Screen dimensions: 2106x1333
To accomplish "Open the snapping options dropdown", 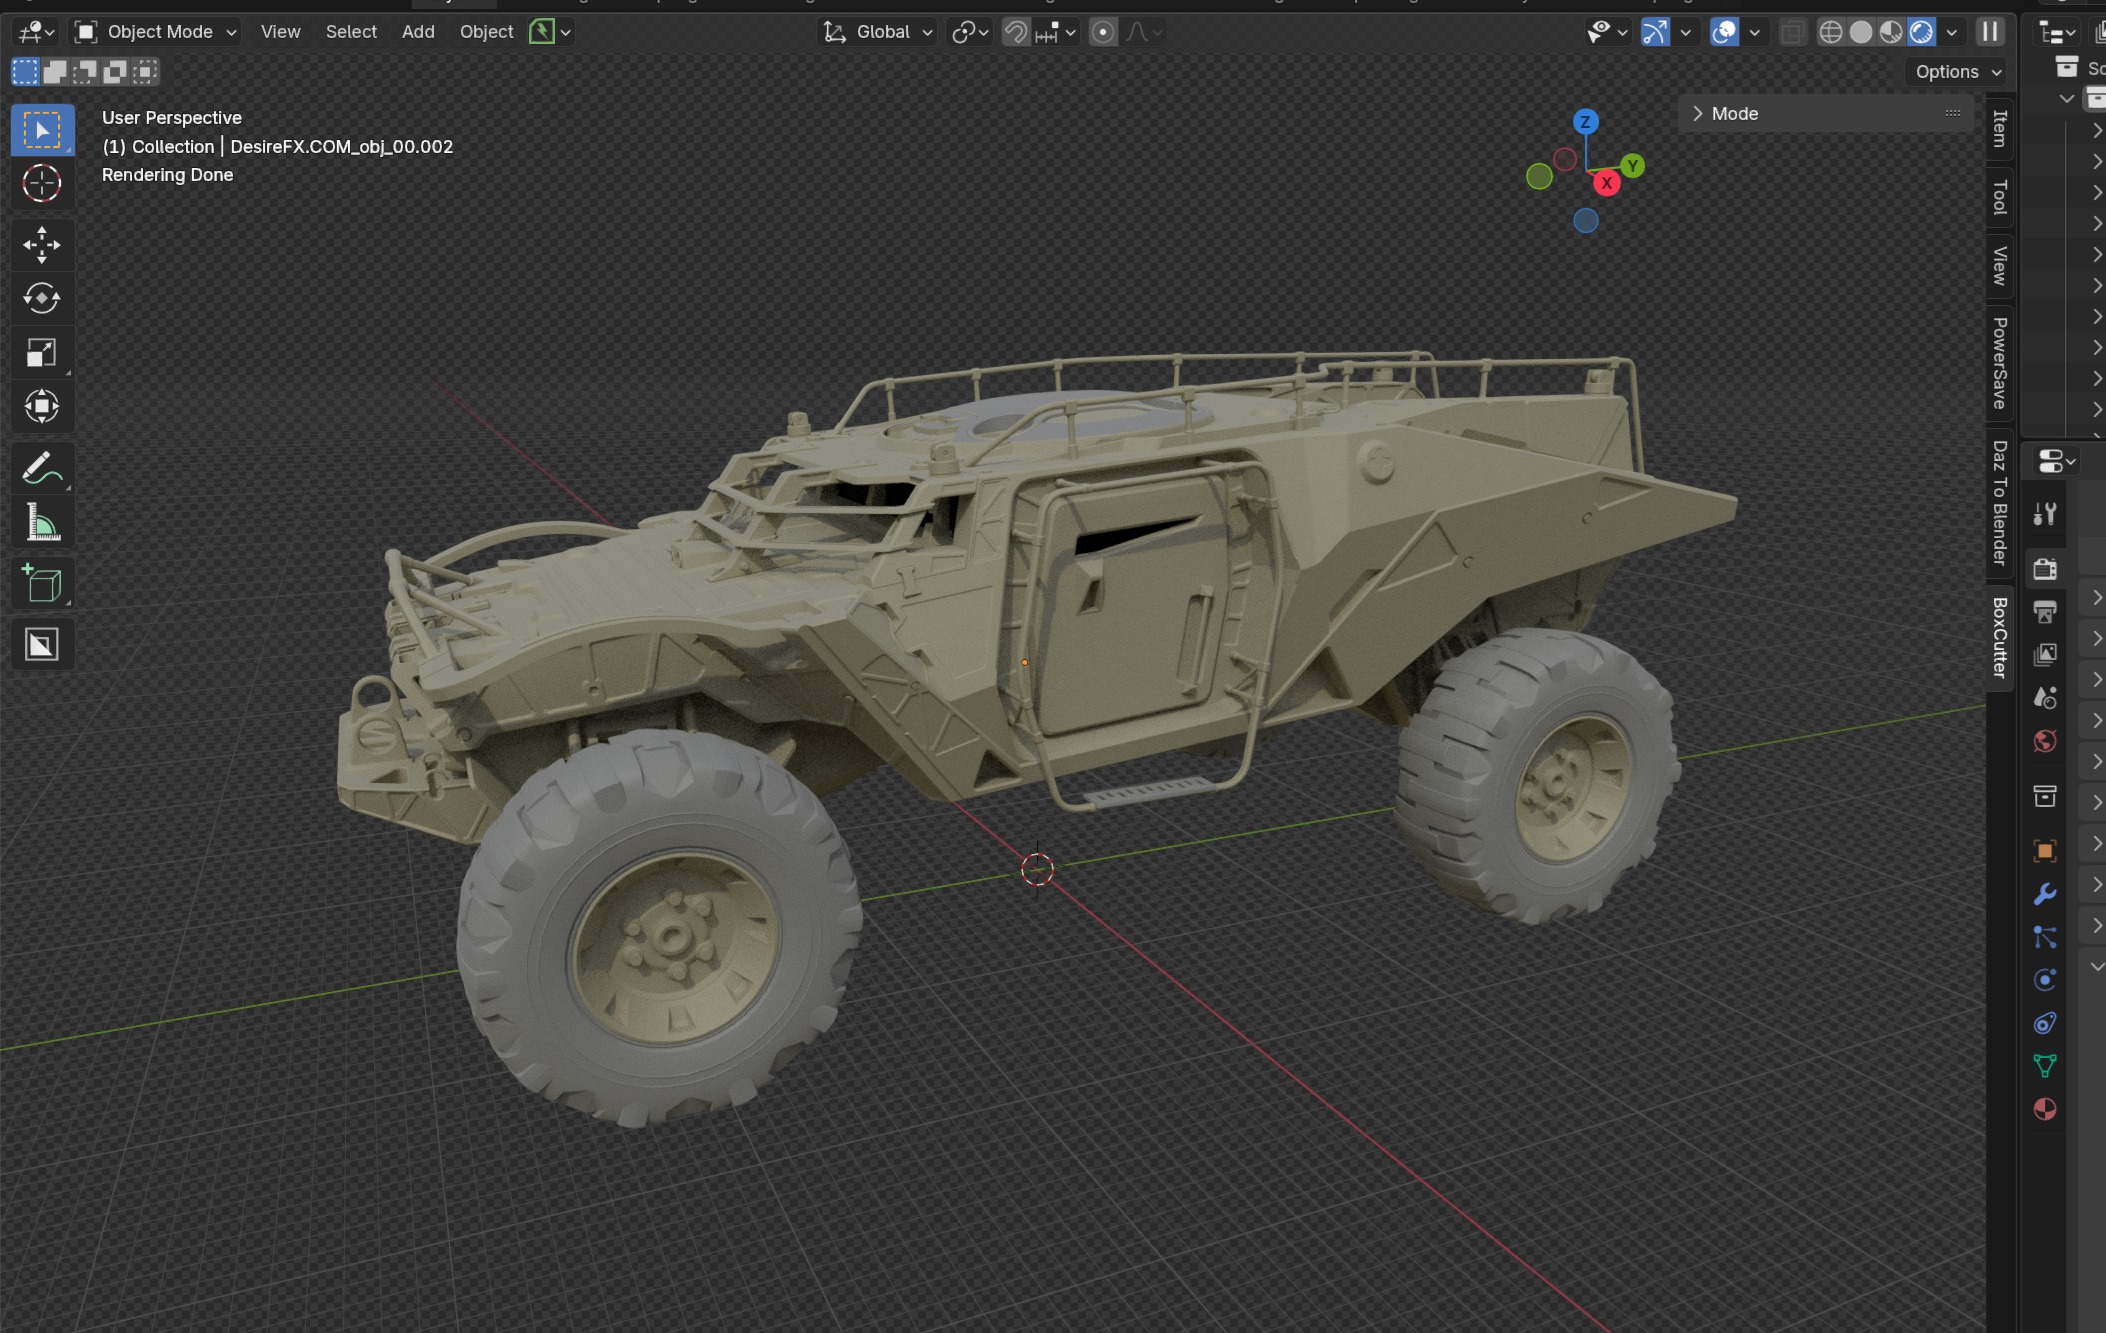I will [1056, 32].
